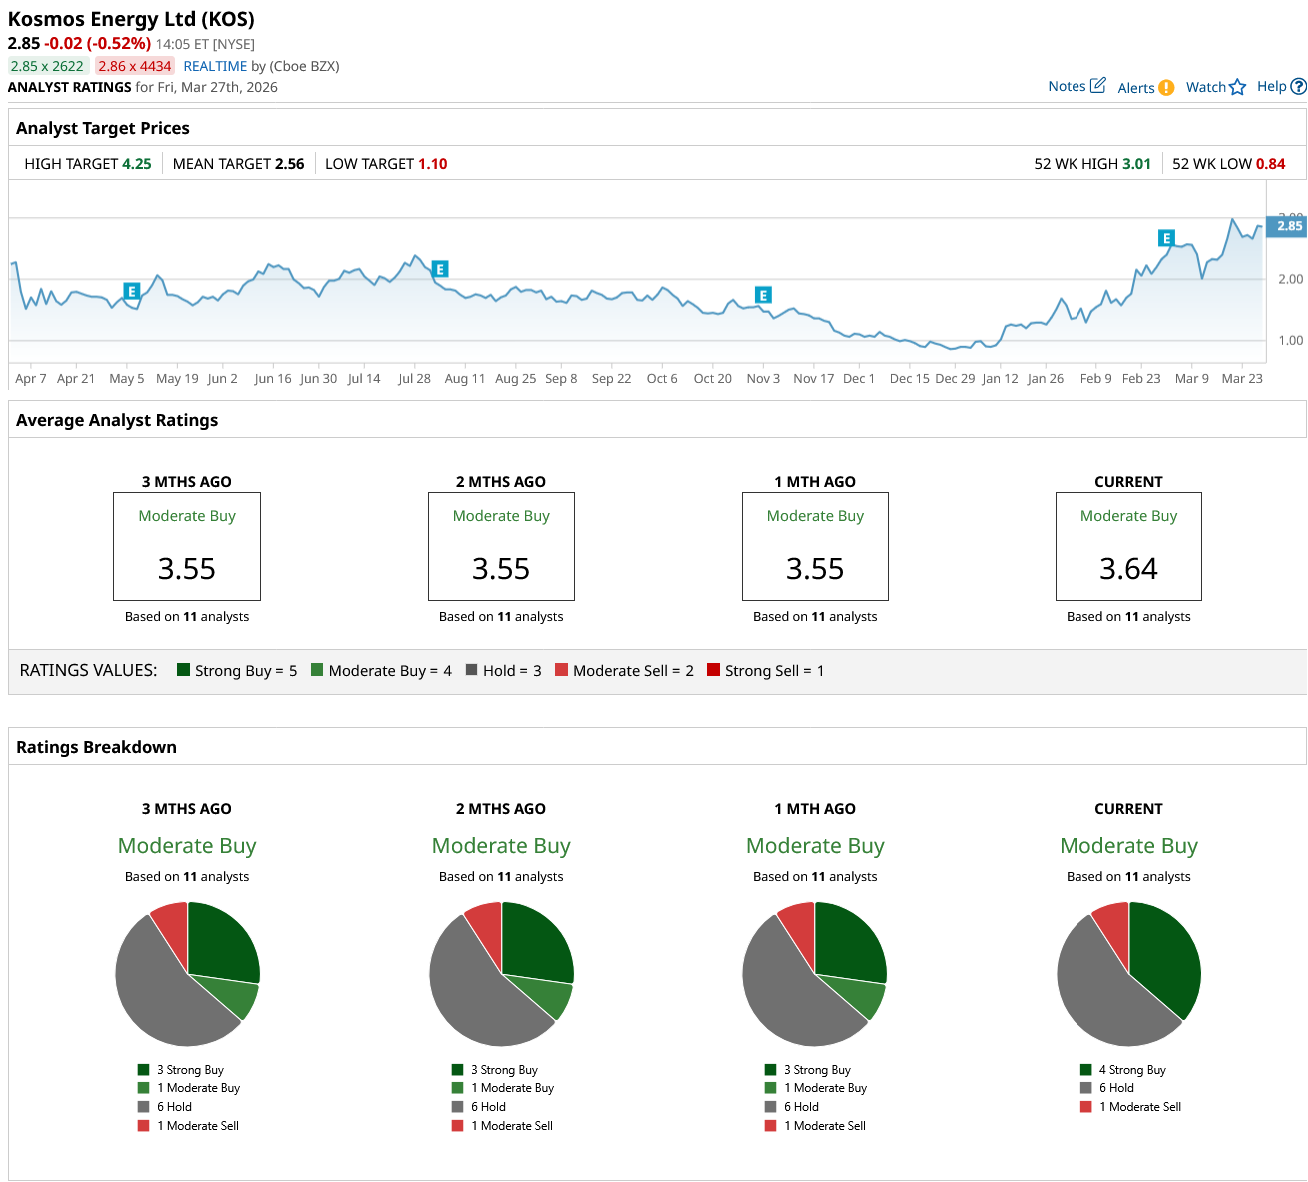Click the MEAN TARGET 2.56 value
The height and width of the screenshot is (1182, 1308).
[290, 164]
